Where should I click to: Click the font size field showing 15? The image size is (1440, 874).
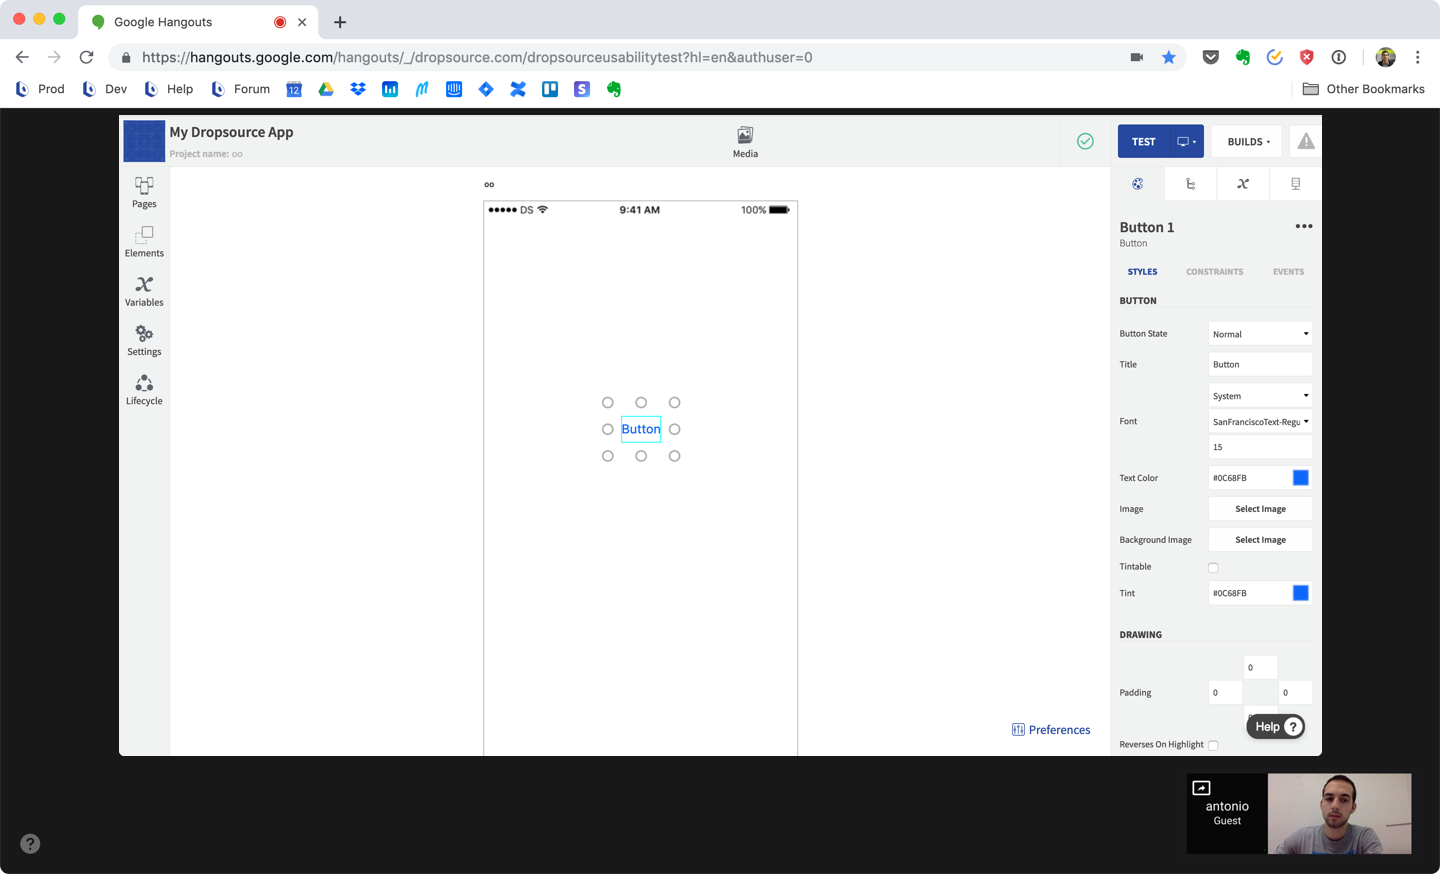point(1260,447)
